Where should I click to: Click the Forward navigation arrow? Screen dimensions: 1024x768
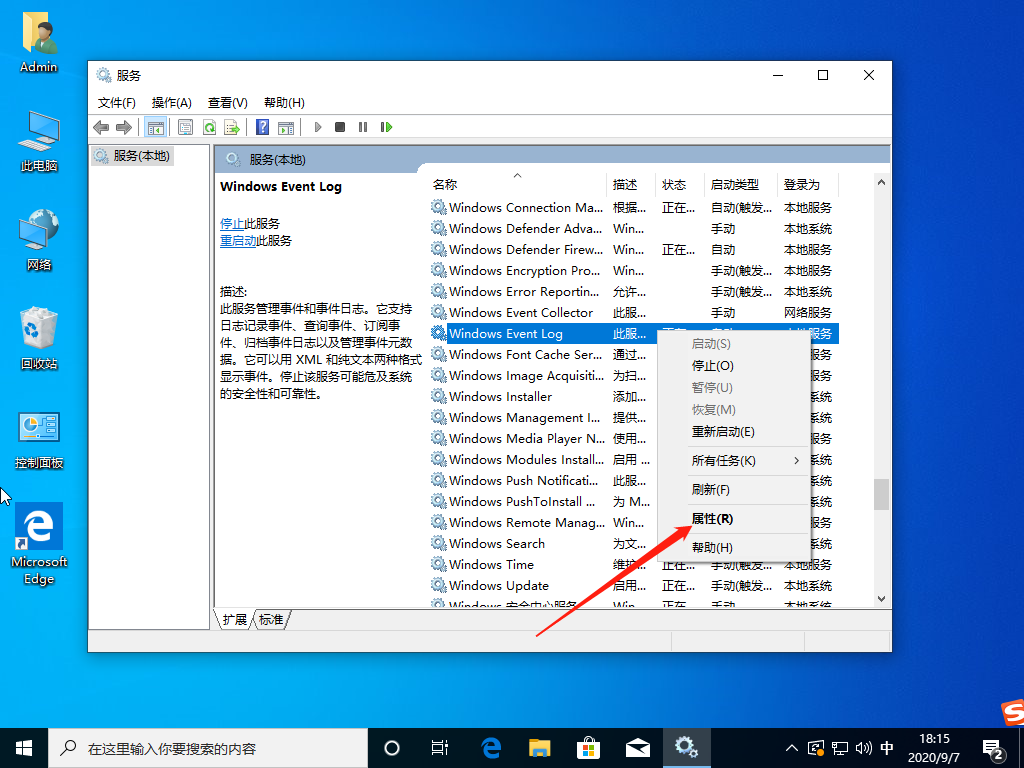click(x=122, y=127)
